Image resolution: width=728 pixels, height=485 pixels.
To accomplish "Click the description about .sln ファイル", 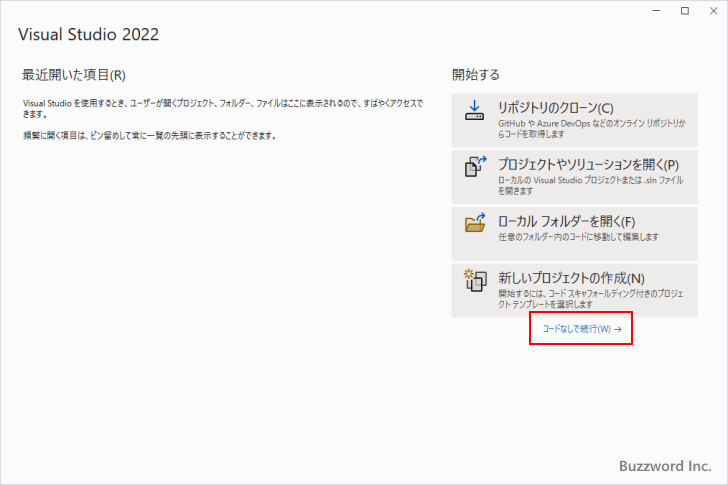I will (x=591, y=185).
